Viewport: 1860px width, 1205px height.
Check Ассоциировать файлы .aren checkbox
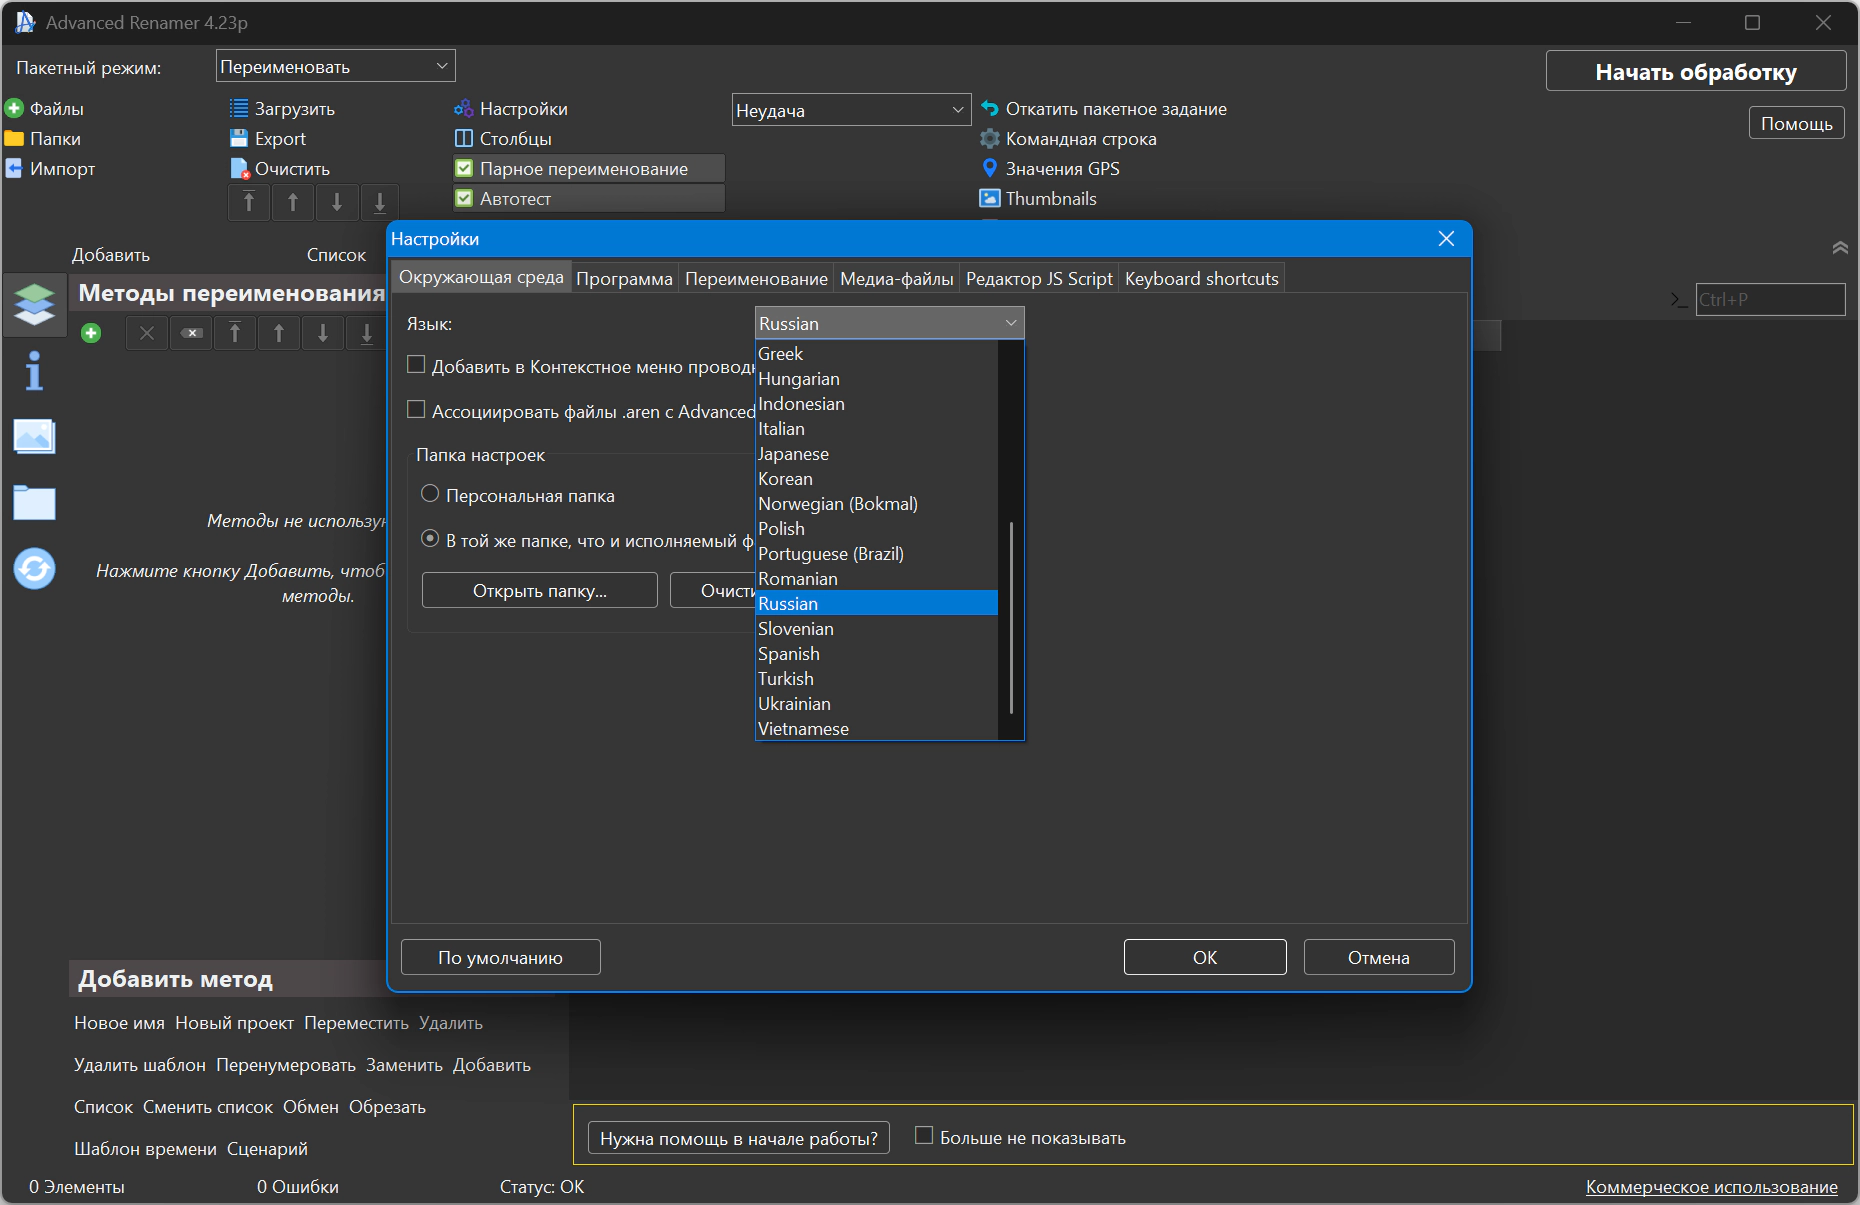(416, 410)
